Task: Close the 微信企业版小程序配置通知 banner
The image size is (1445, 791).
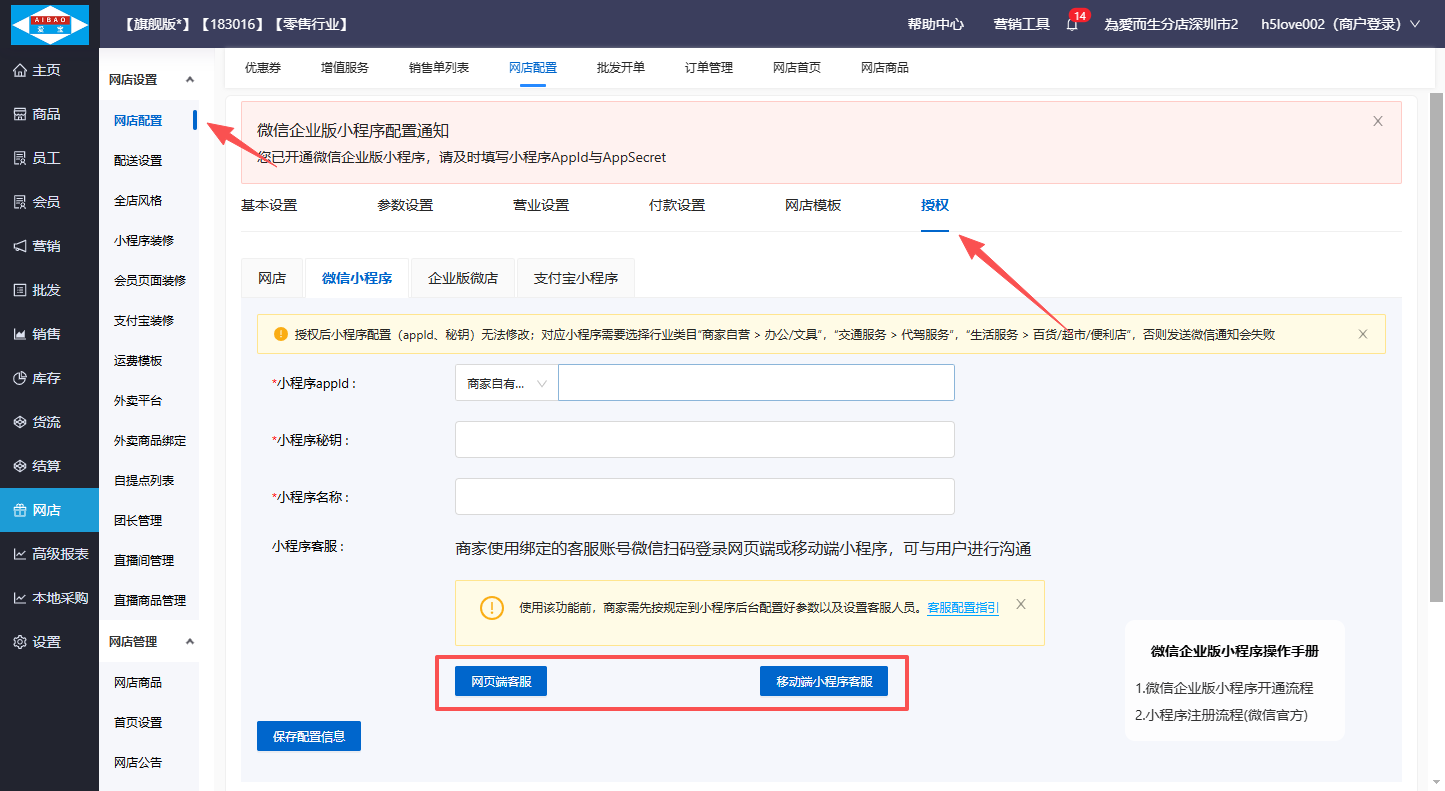Action: 1377,121
